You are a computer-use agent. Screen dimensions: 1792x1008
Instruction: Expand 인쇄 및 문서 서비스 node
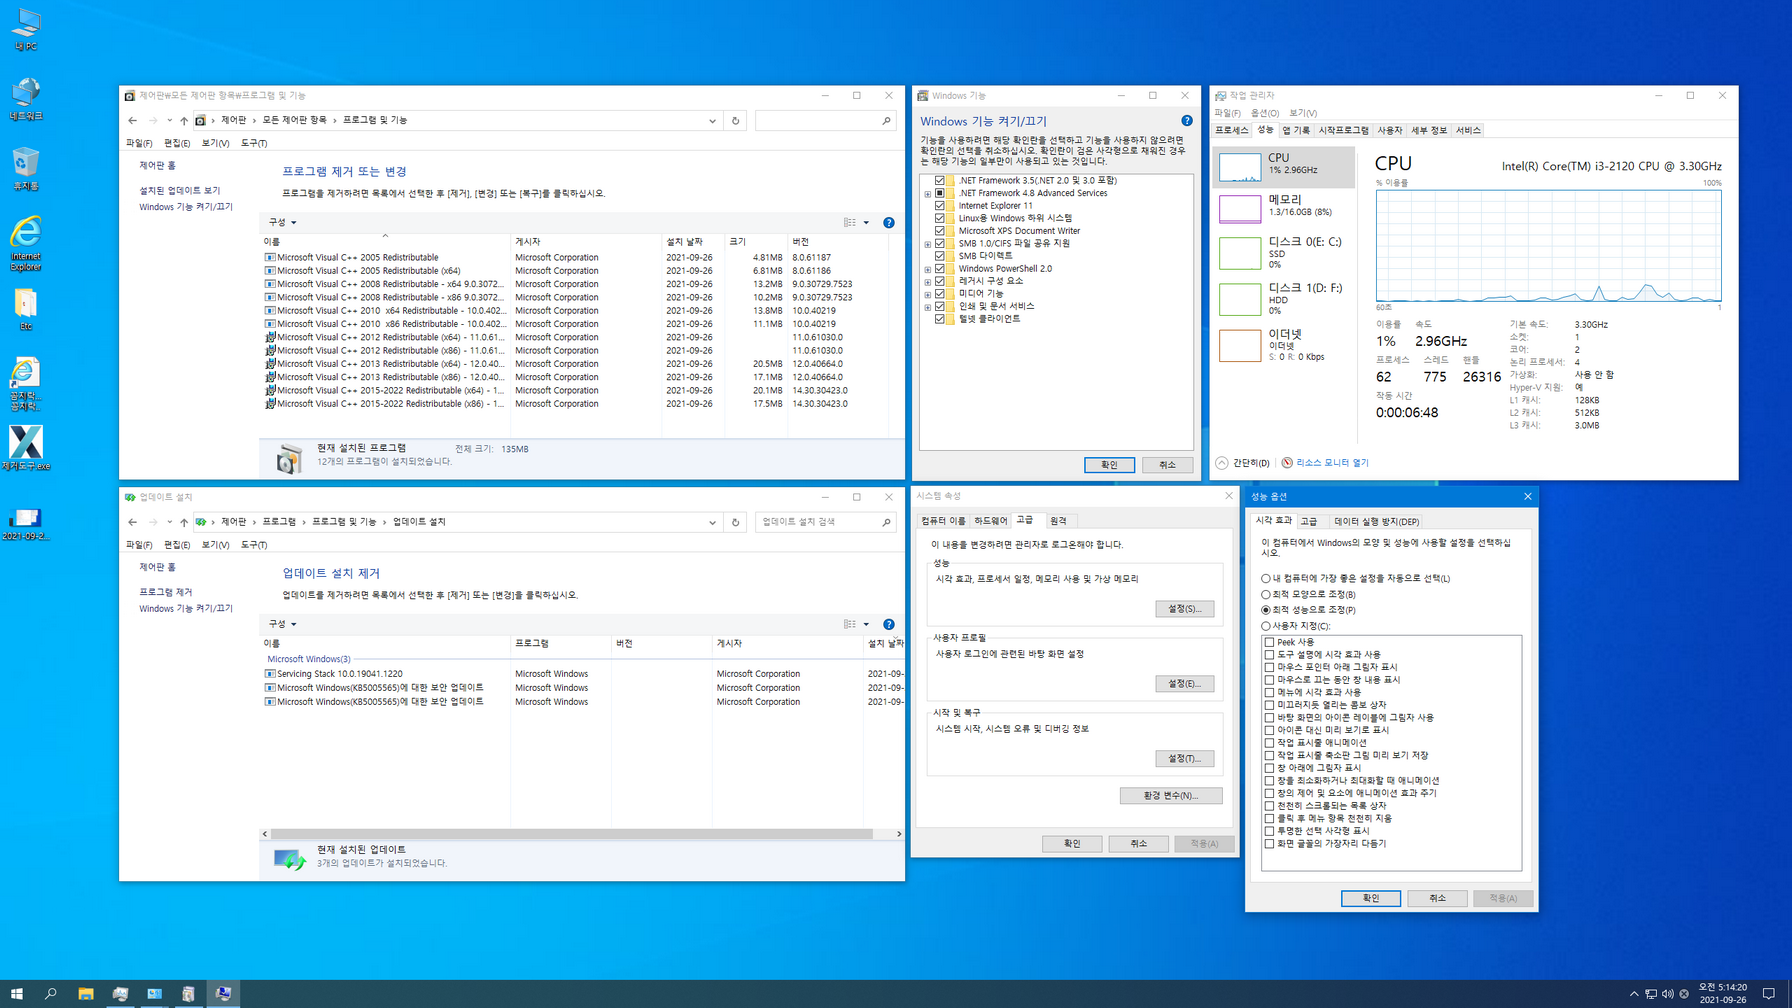click(928, 307)
